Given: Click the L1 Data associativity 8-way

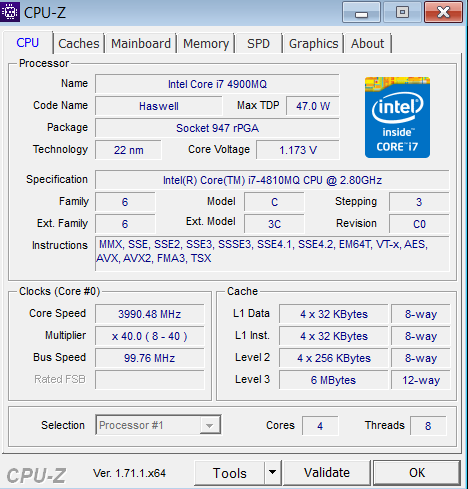Looking at the screenshot, I should (421, 314).
